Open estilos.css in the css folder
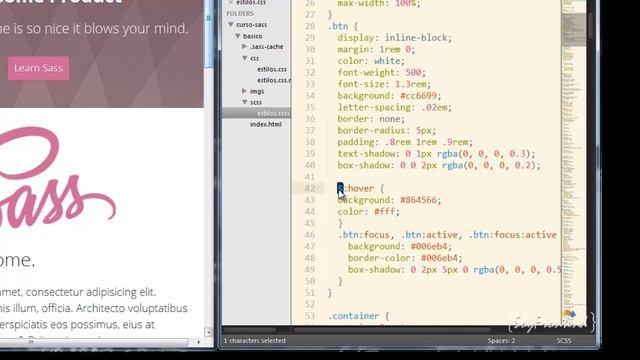Viewport: 640px width, 360px height. (272, 69)
